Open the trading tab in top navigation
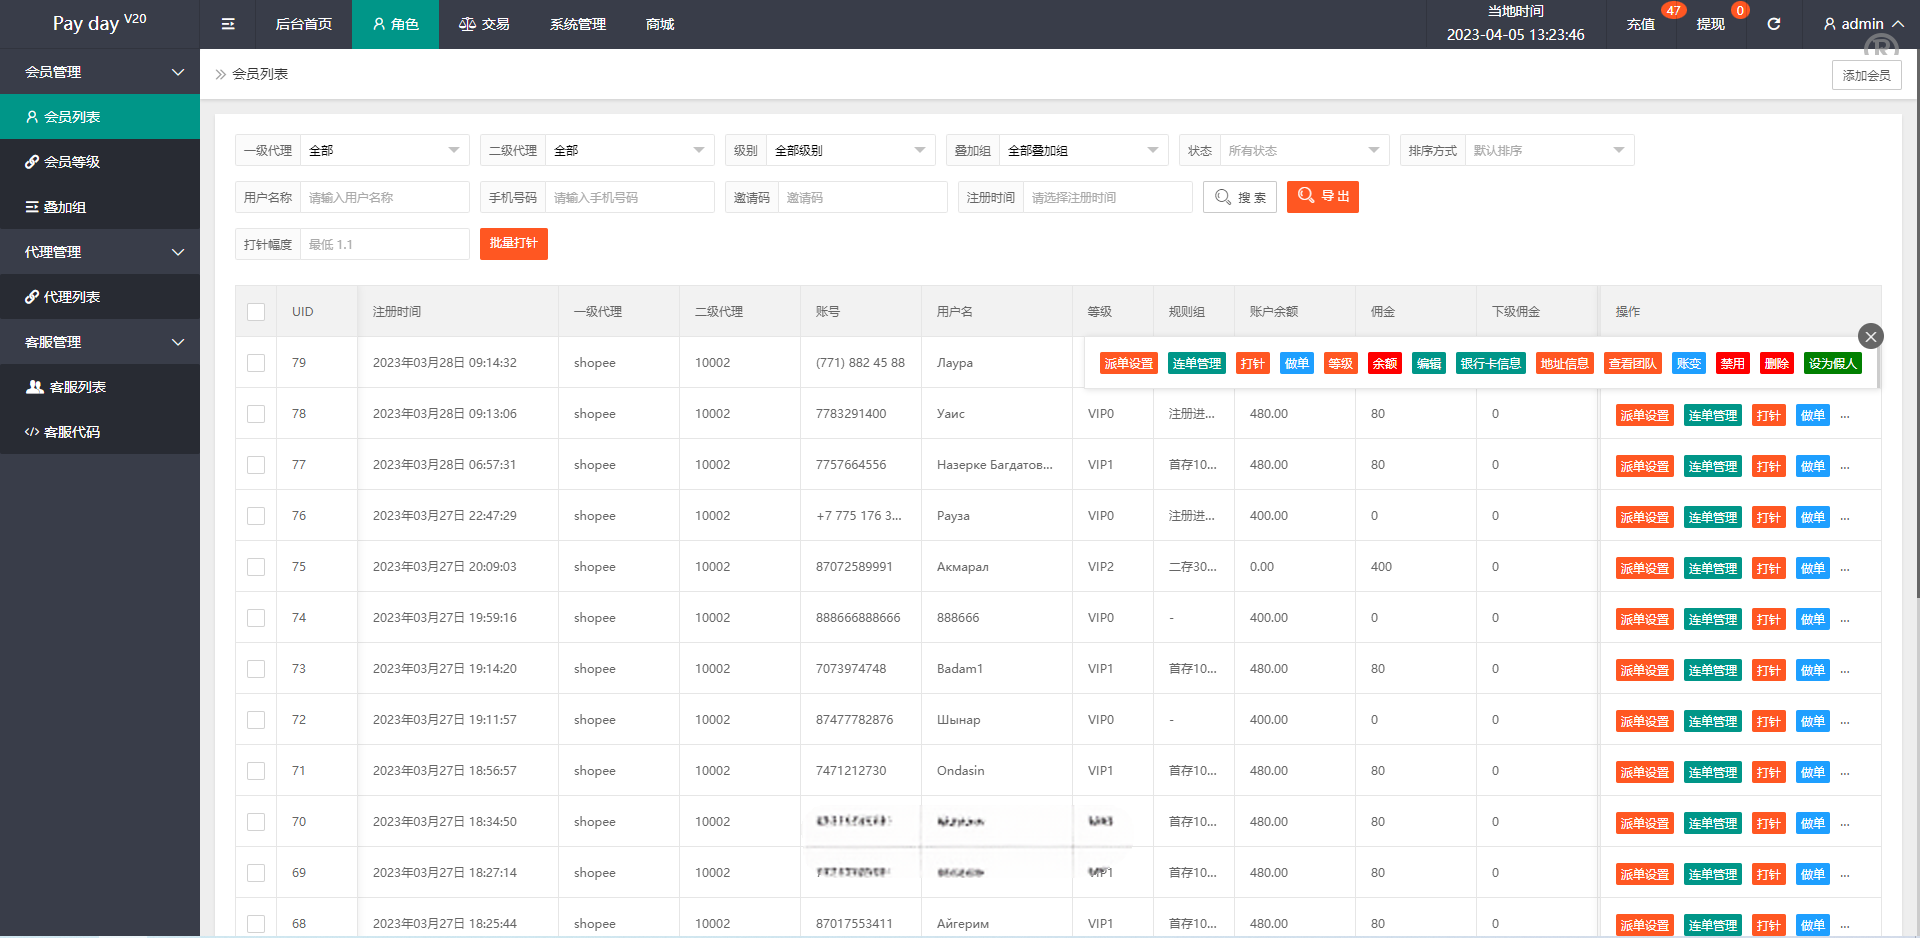This screenshot has height=938, width=1920. (x=484, y=24)
